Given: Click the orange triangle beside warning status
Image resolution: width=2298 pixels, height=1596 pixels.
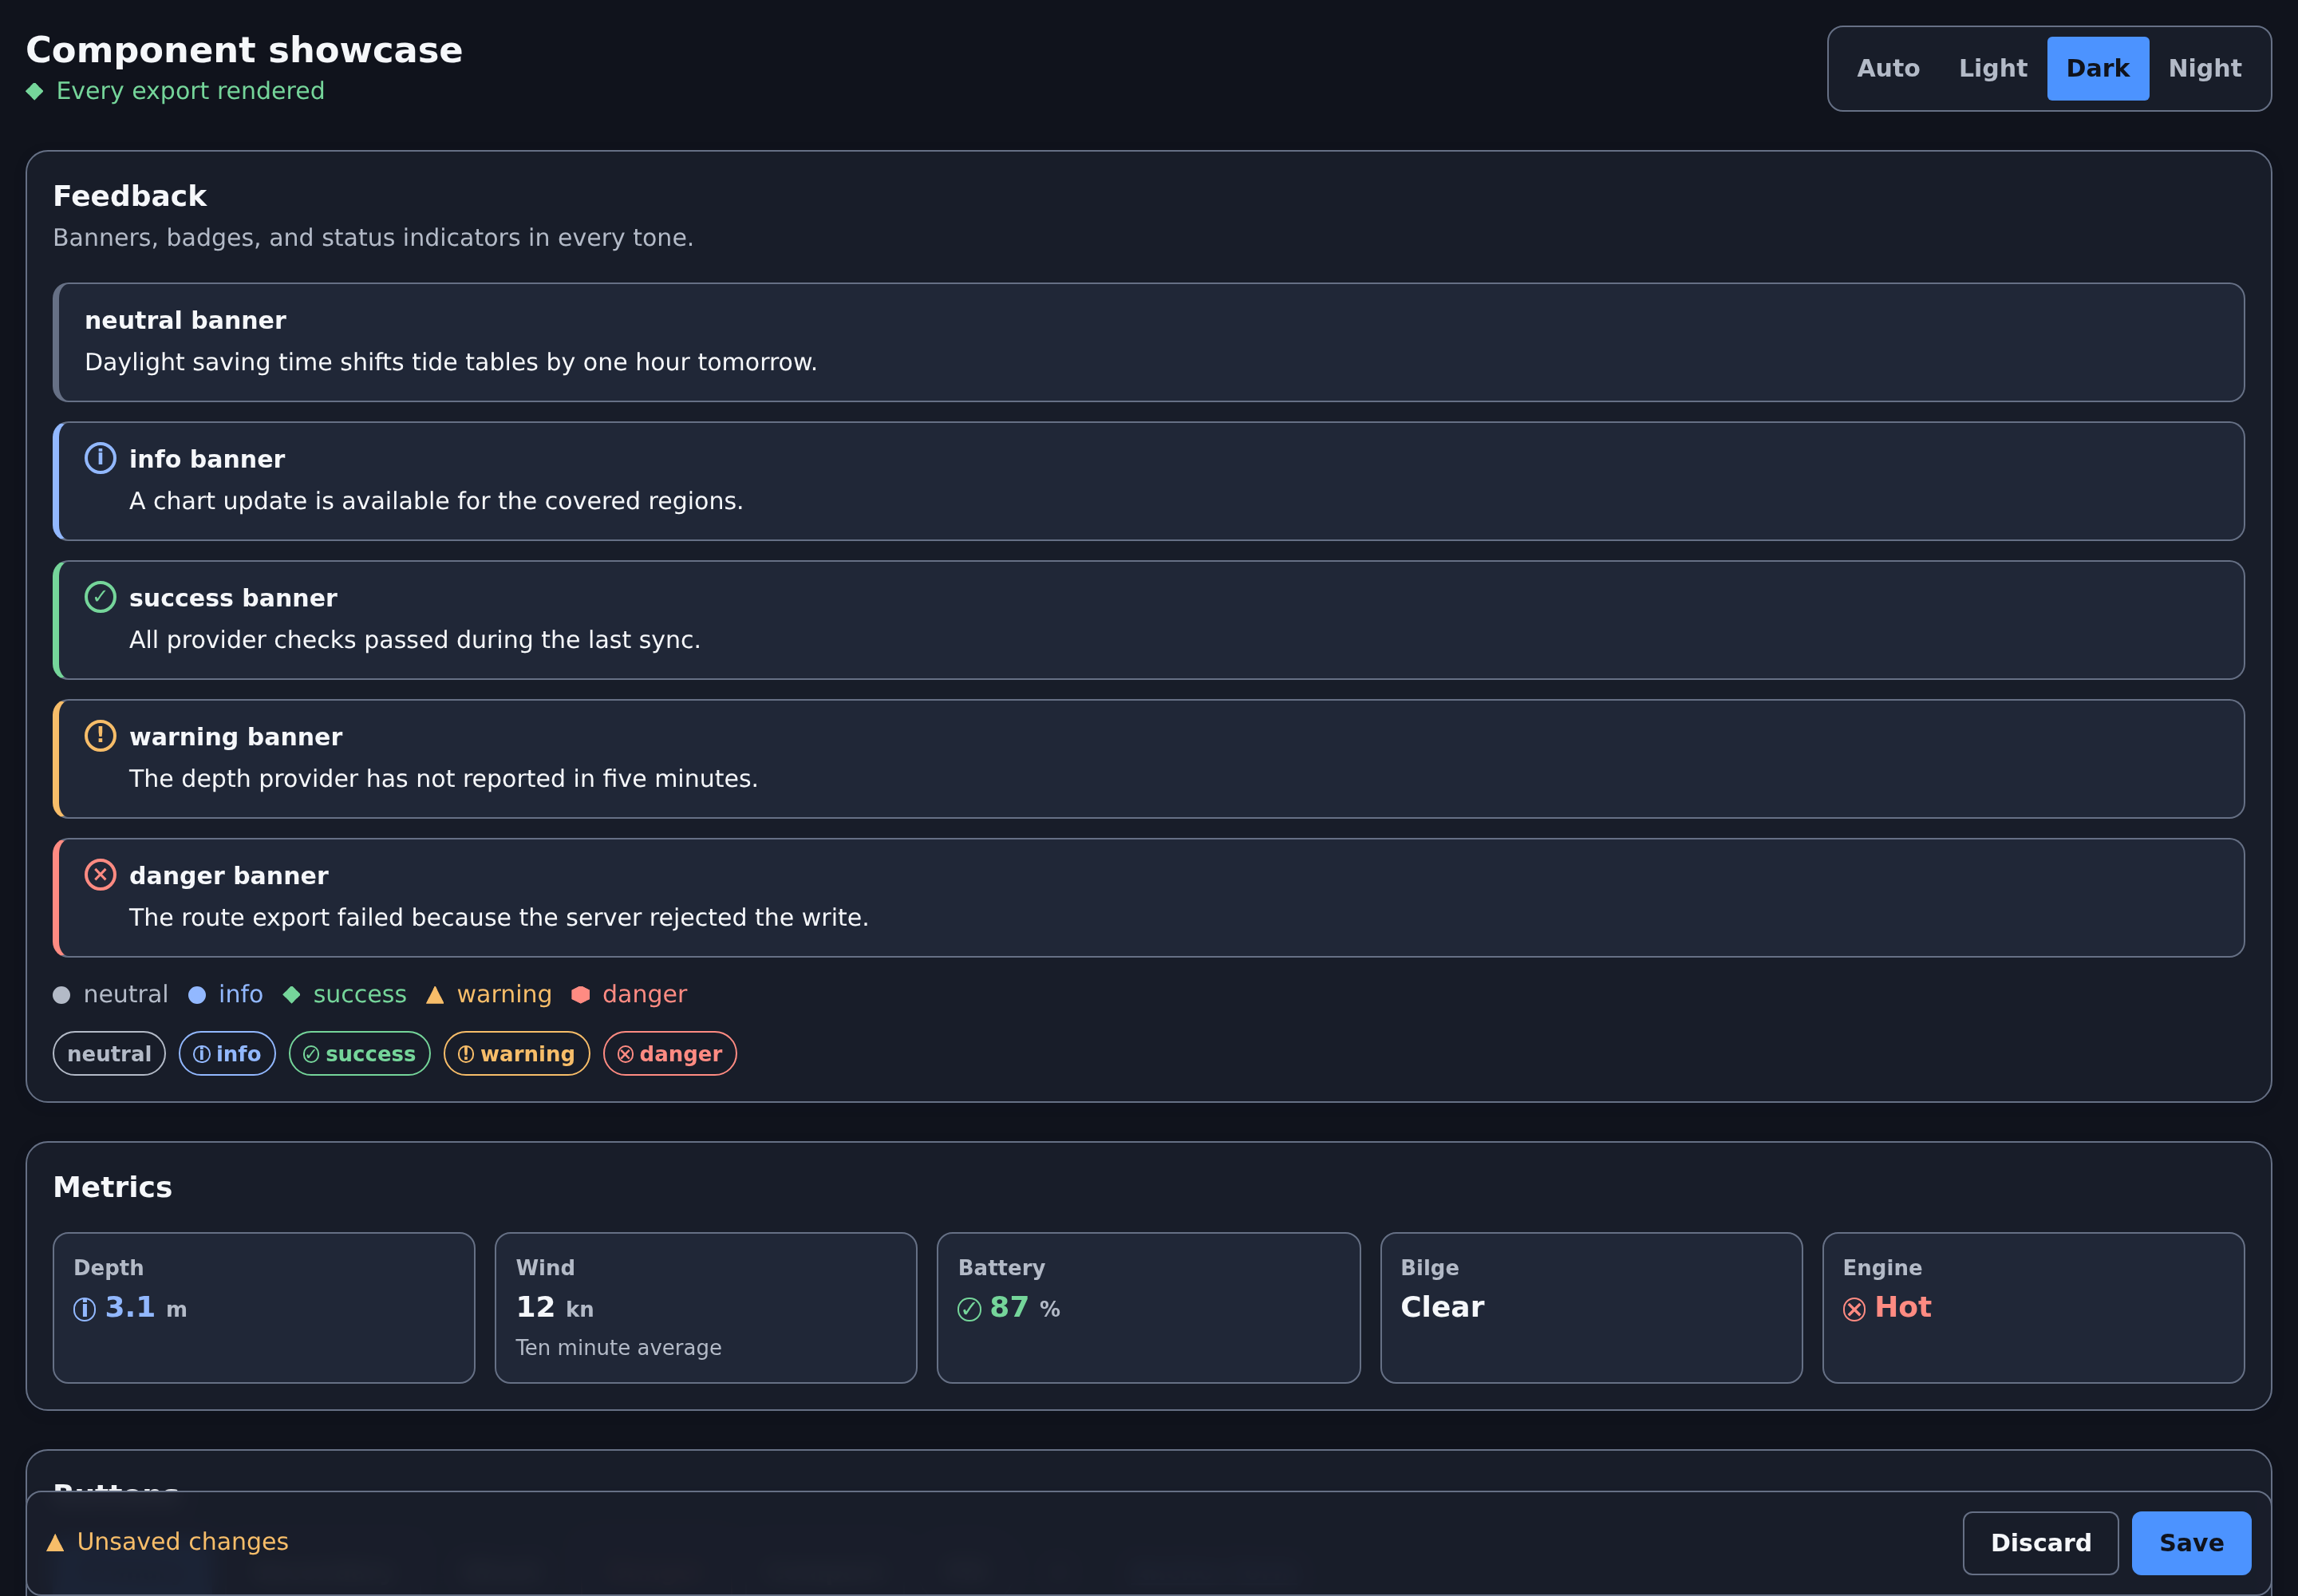Looking at the screenshot, I should [x=435, y=995].
